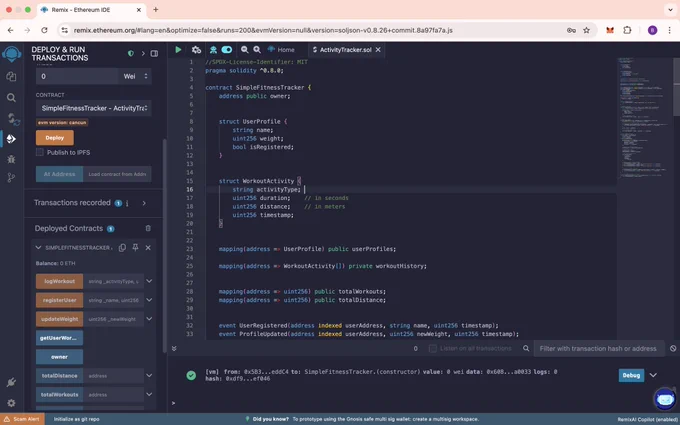Image resolution: width=680 pixels, height=425 pixels.
Task: Clear the terminal with the circle-slash icon
Action: point(673,349)
